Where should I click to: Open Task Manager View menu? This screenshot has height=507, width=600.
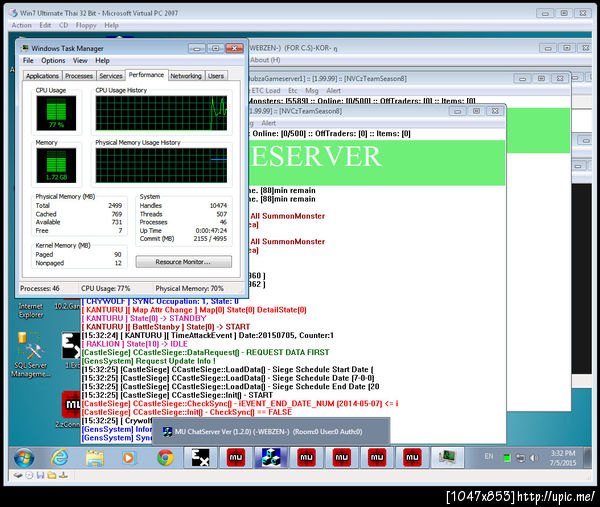80,60
